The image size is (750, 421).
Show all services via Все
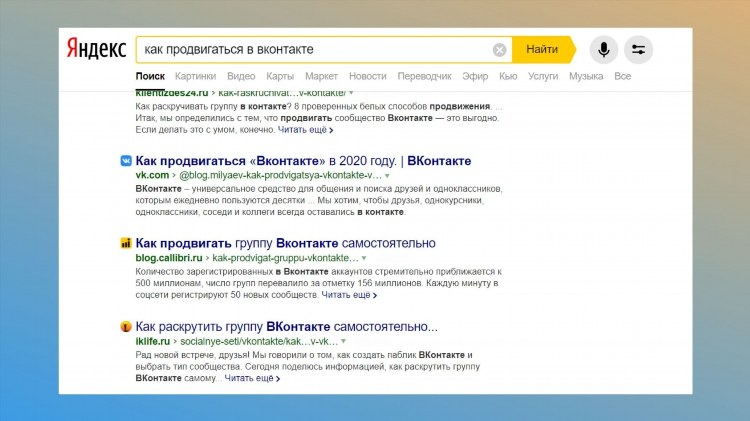(622, 76)
